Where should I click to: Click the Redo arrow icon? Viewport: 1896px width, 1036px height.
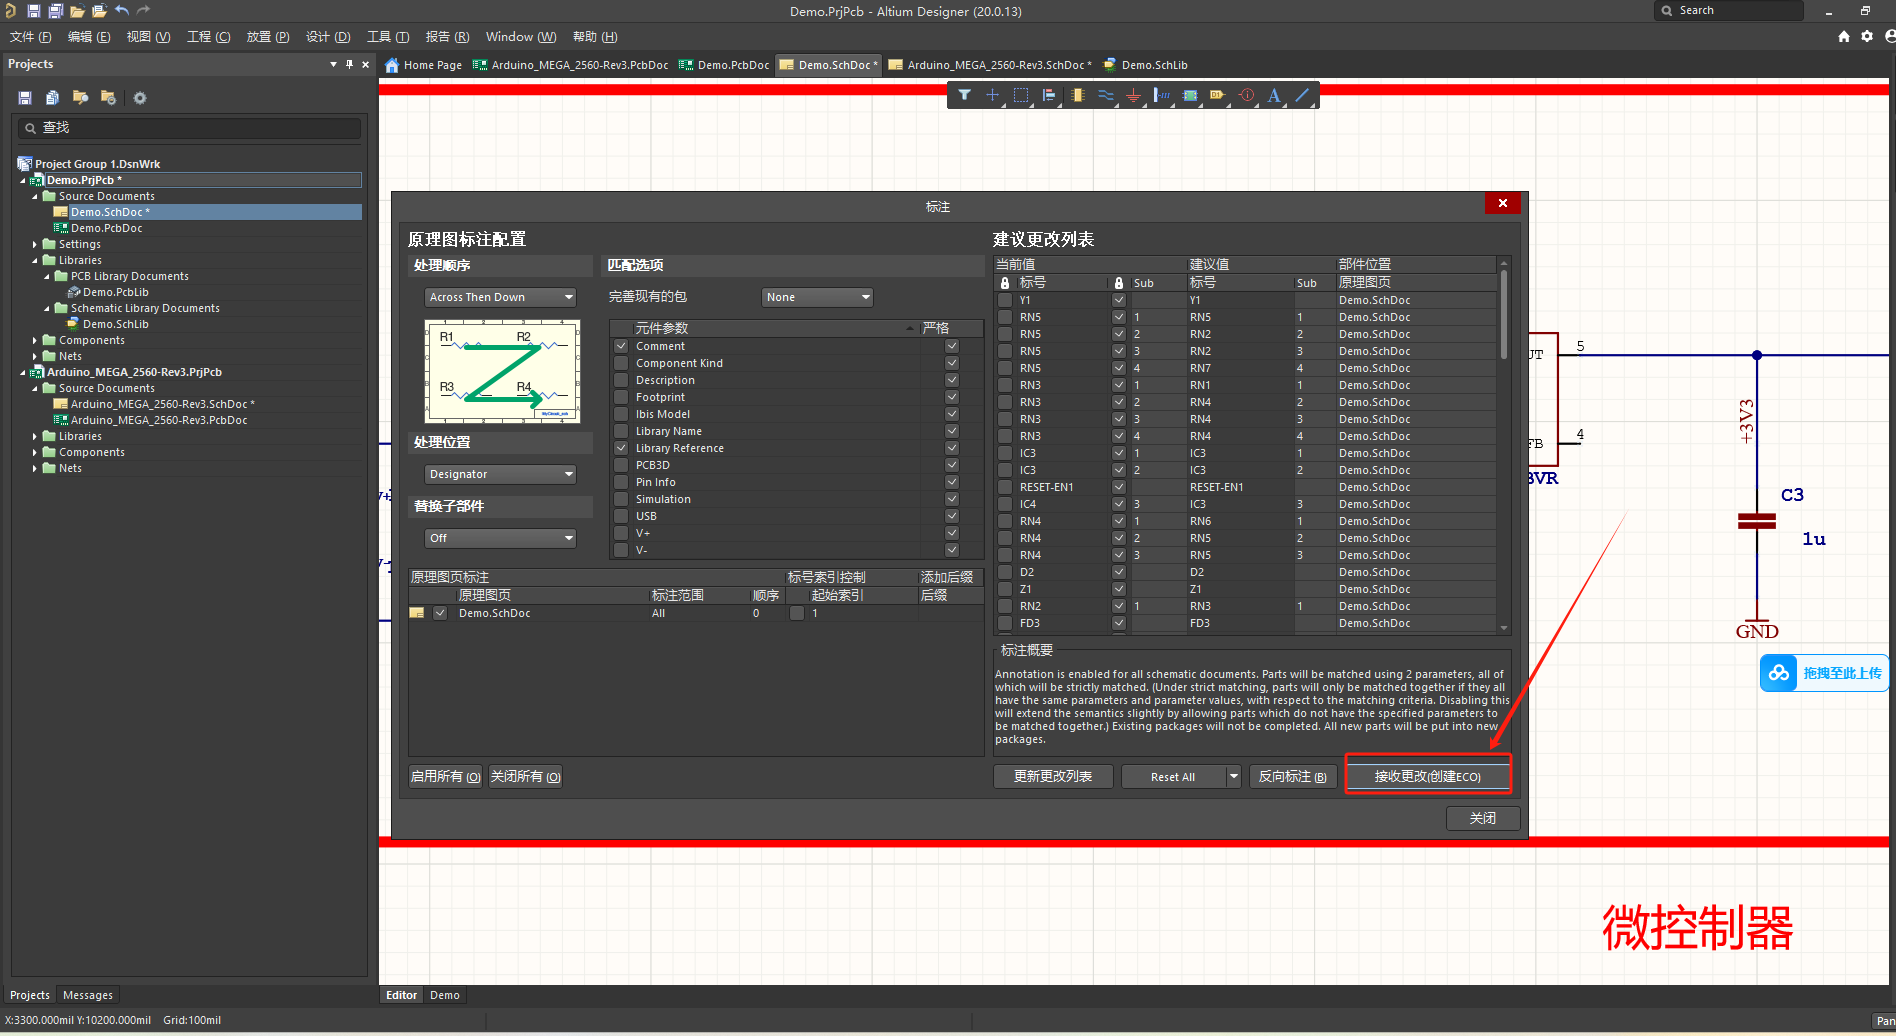pos(143,11)
